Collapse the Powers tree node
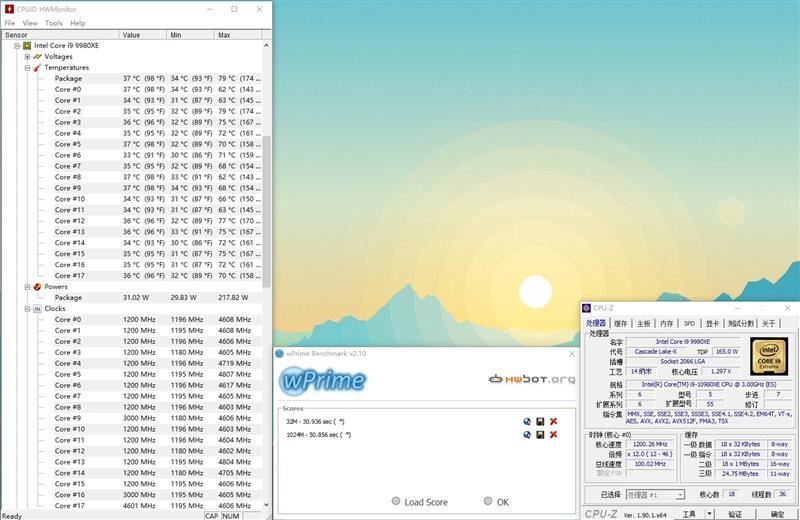This screenshot has width=800, height=520. coord(28,287)
